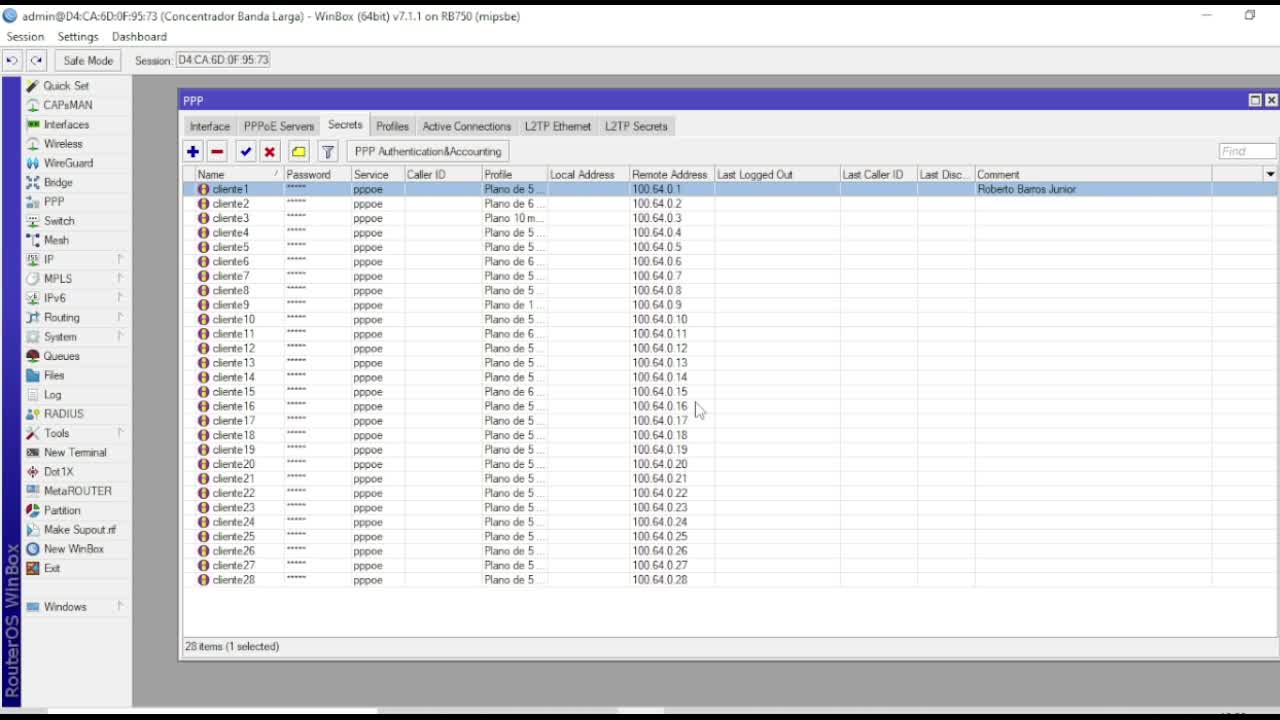Click the Roberto Barros Junior comment
Image resolution: width=1280 pixels, height=720 pixels.
[x=1027, y=189]
